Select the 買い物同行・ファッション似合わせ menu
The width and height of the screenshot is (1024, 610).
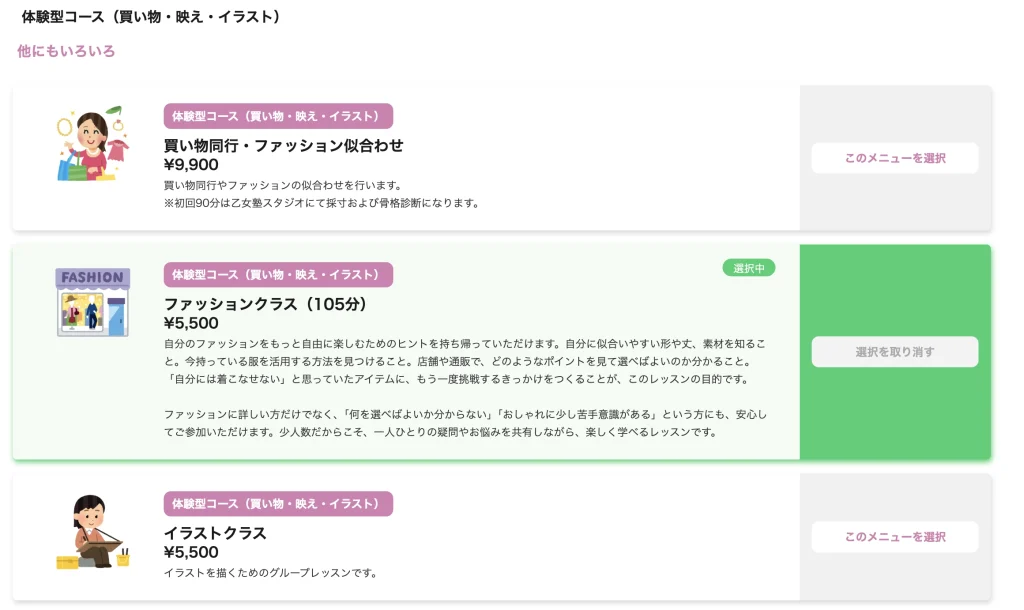895,158
